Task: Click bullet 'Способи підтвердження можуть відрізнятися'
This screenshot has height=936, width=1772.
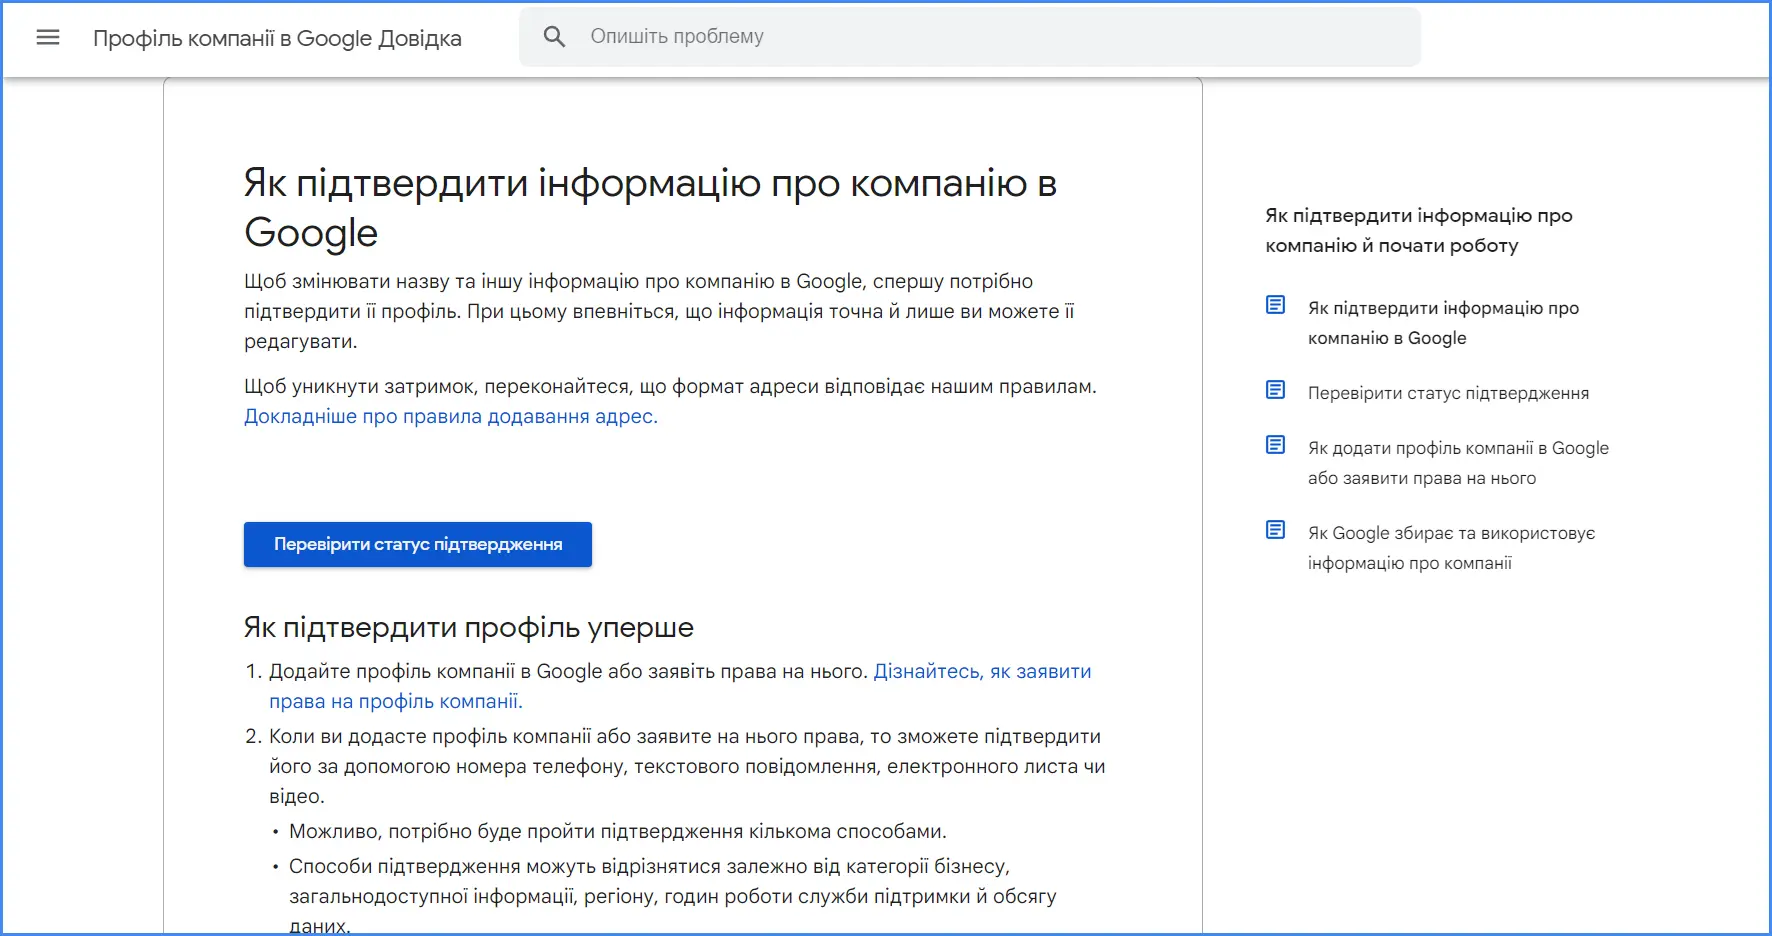Action: [673, 895]
